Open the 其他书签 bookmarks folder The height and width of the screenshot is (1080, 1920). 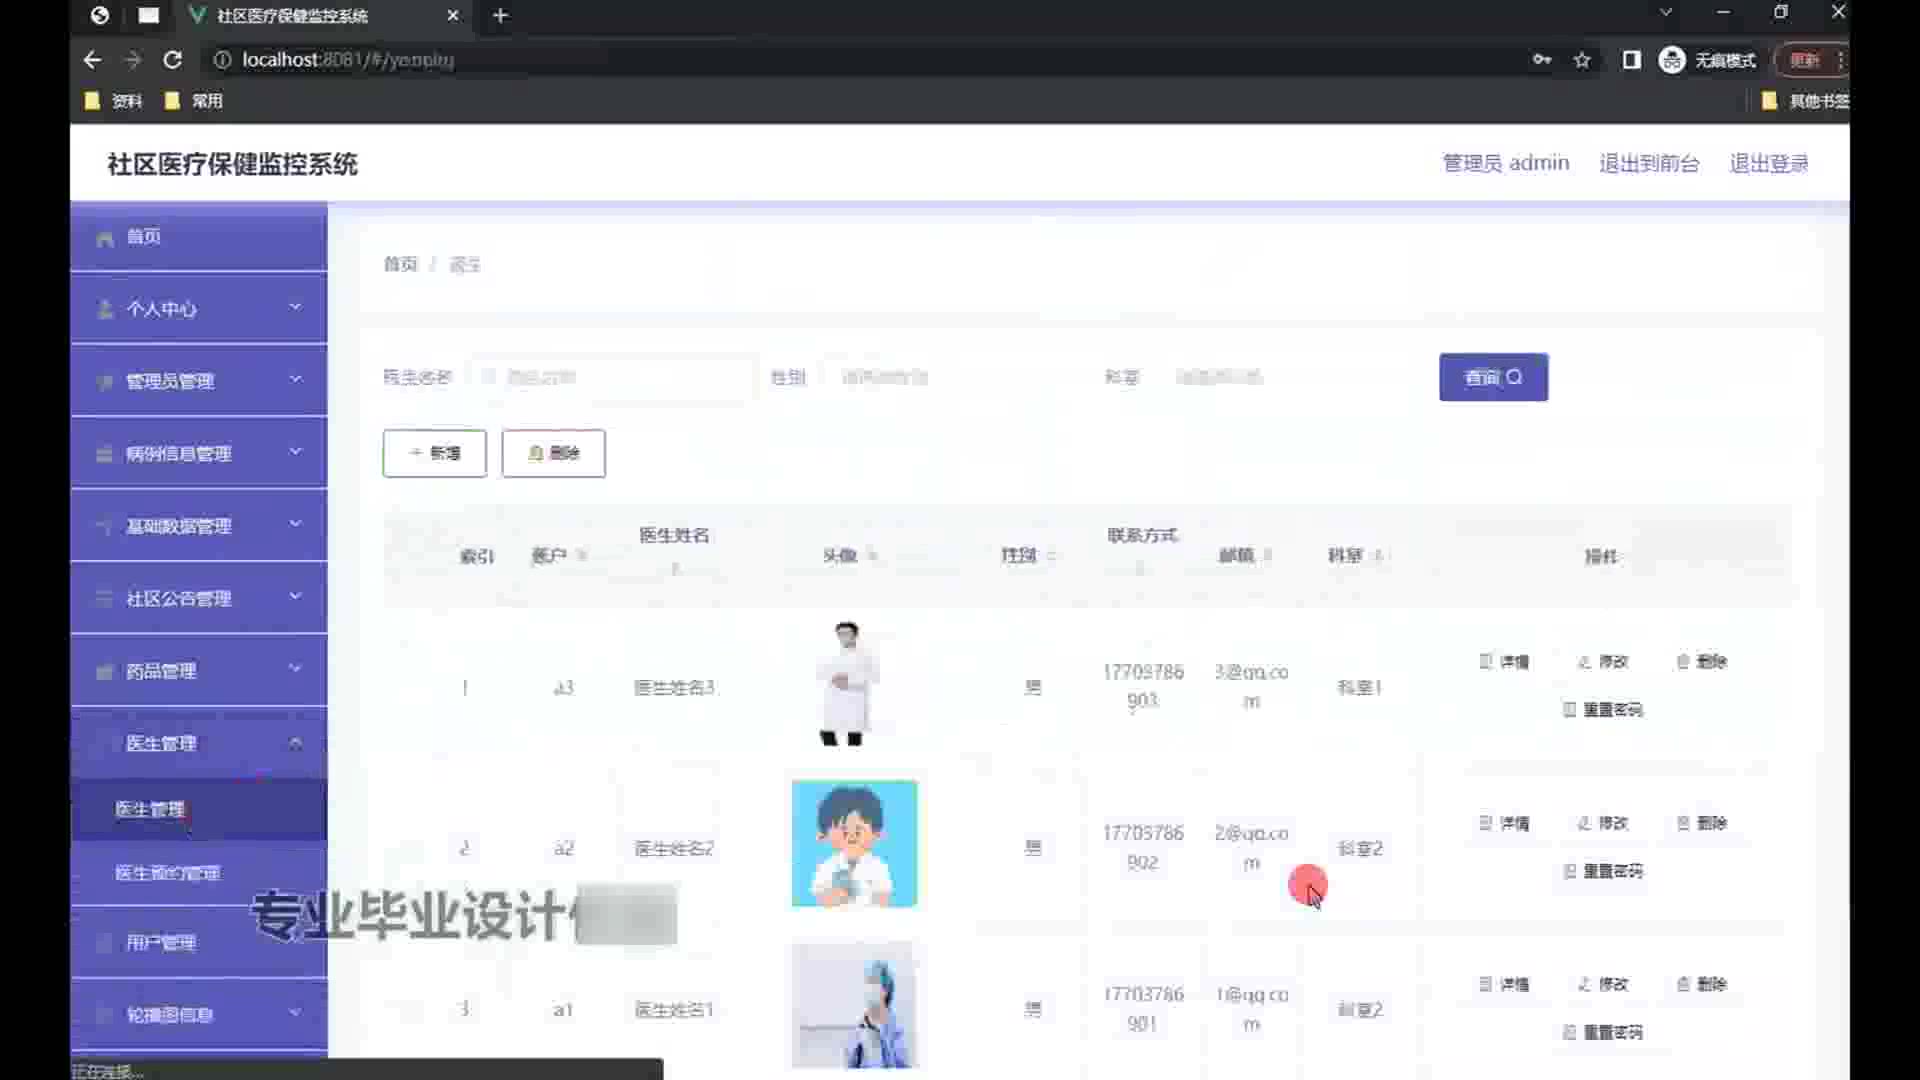(x=1805, y=101)
